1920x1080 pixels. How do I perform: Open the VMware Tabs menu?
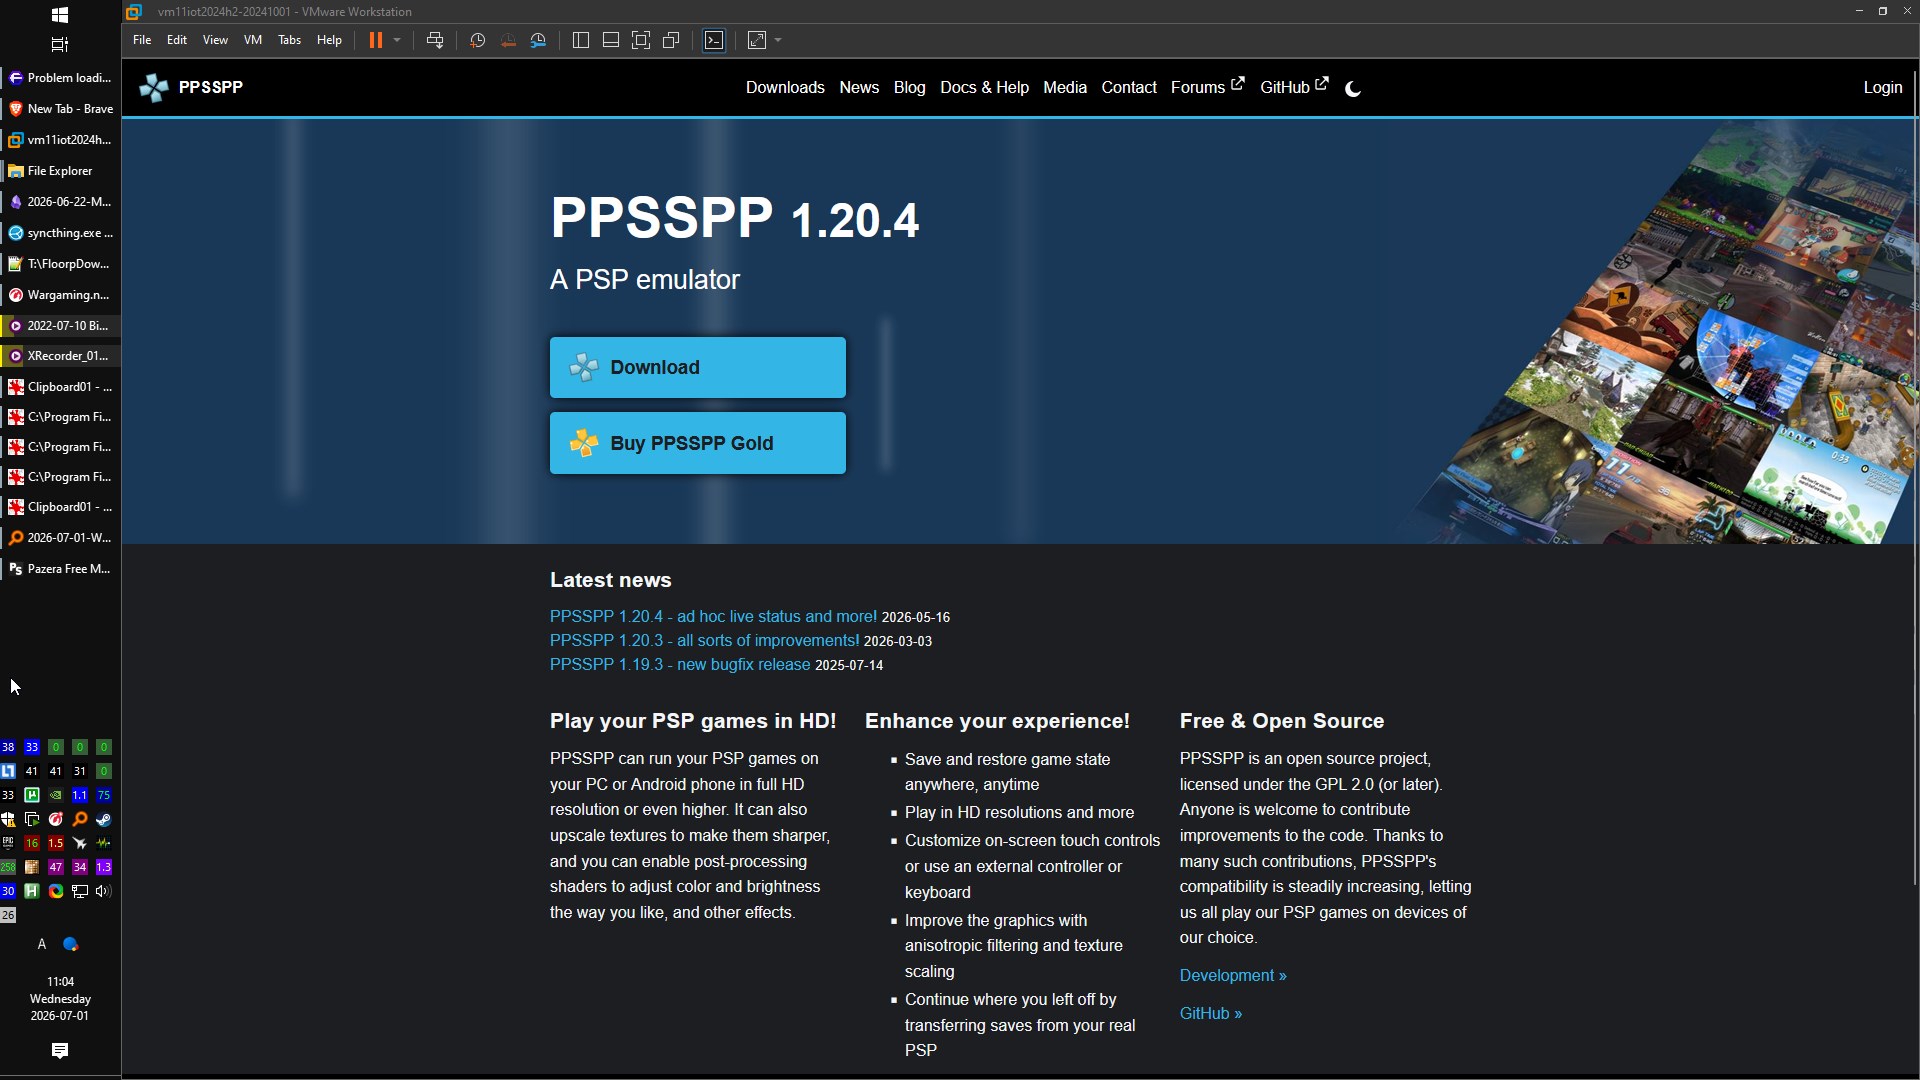(290, 40)
